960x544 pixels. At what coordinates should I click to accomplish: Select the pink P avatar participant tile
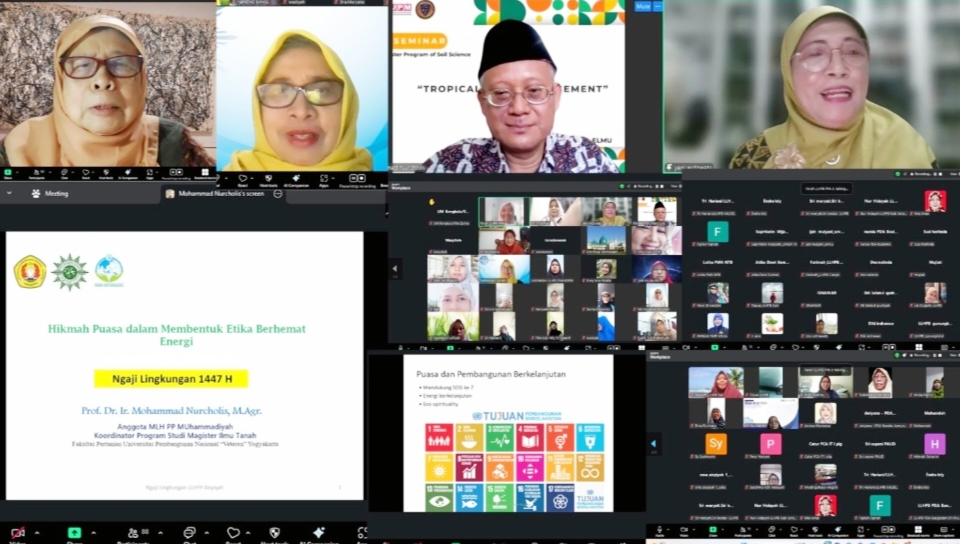point(770,444)
